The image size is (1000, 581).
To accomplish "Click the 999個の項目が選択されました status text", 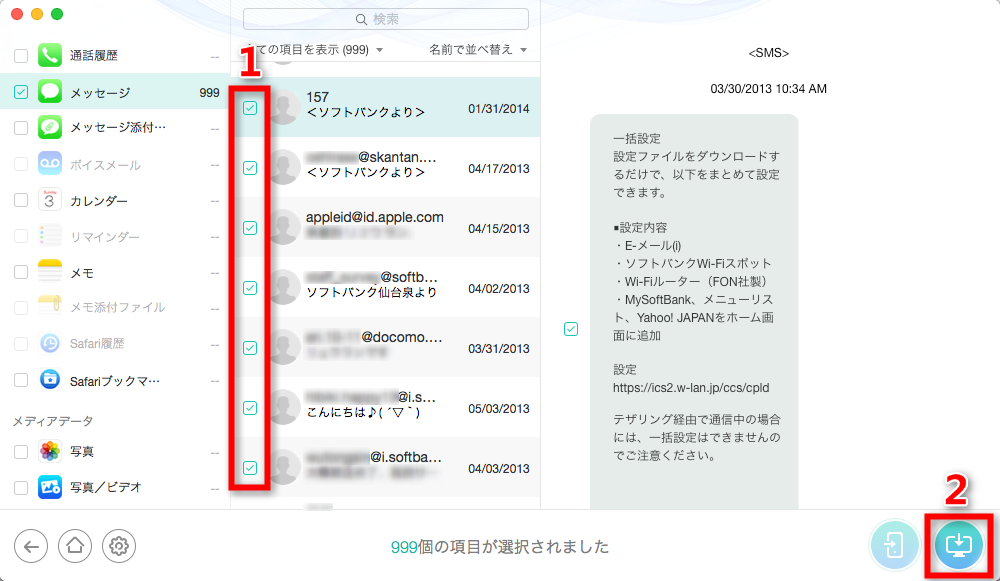I will pos(499,547).
